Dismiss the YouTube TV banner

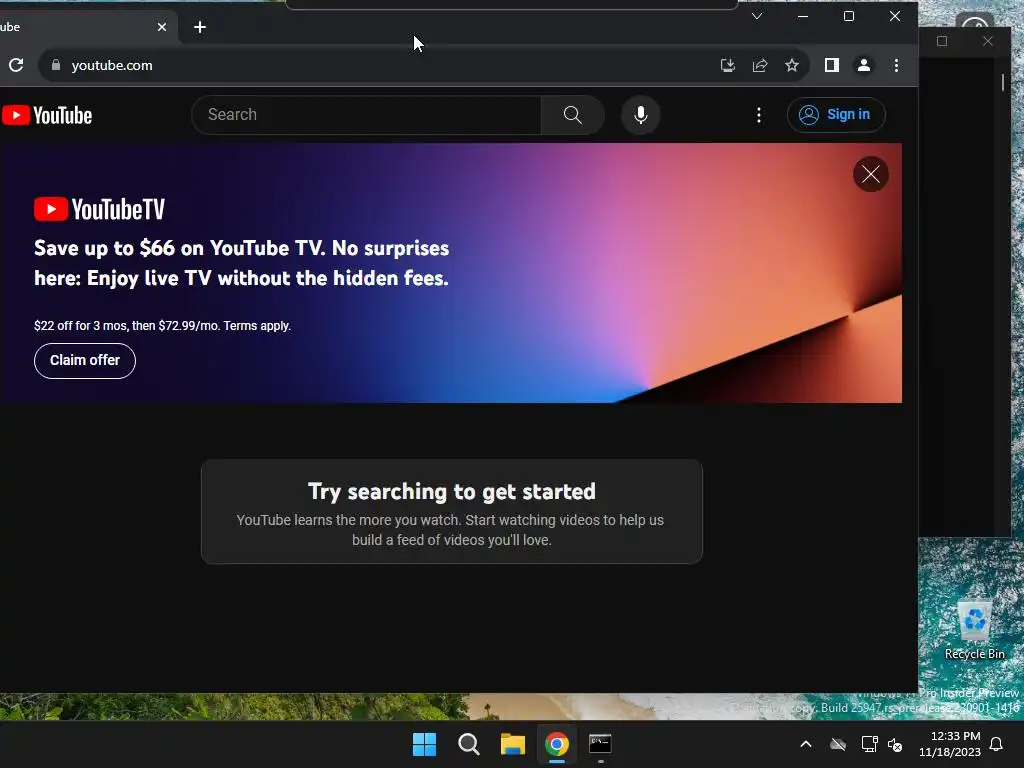[871, 174]
